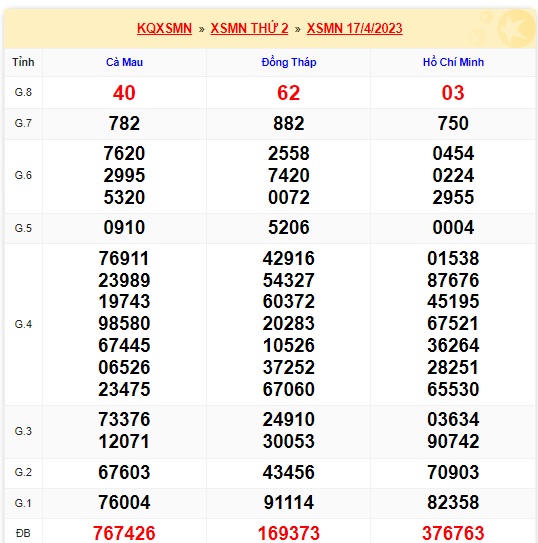Select G.4 number 42916
Image resolution: width=538 pixels, height=543 pixels.
click(289, 258)
